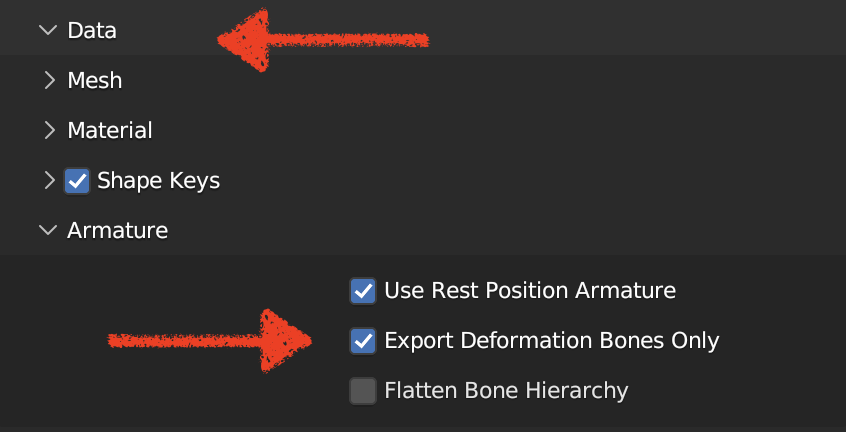Image resolution: width=846 pixels, height=432 pixels.
Task: Click empty header bar right of Data
Action: (x=640, y=30)
